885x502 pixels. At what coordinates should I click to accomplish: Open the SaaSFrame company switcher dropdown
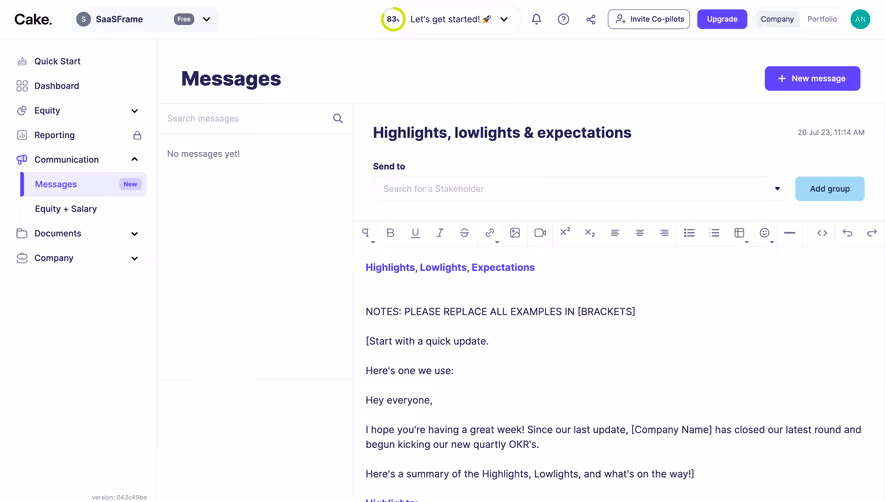[x=146, y=19]
